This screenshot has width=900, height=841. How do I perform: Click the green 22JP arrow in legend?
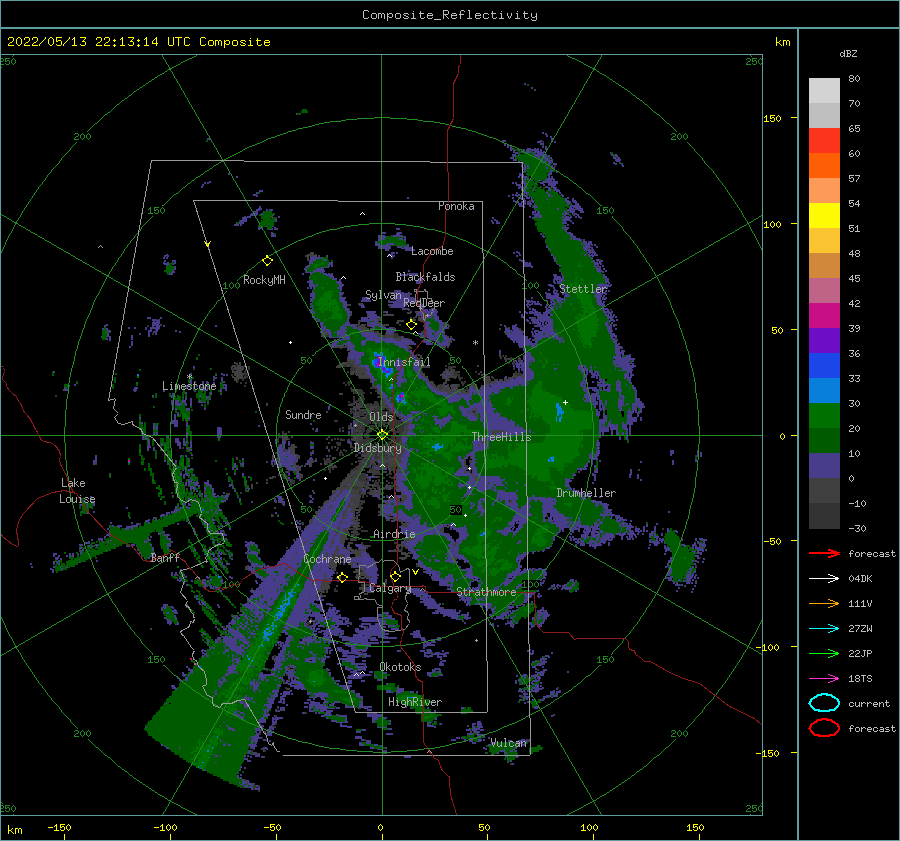coord(824,653)
